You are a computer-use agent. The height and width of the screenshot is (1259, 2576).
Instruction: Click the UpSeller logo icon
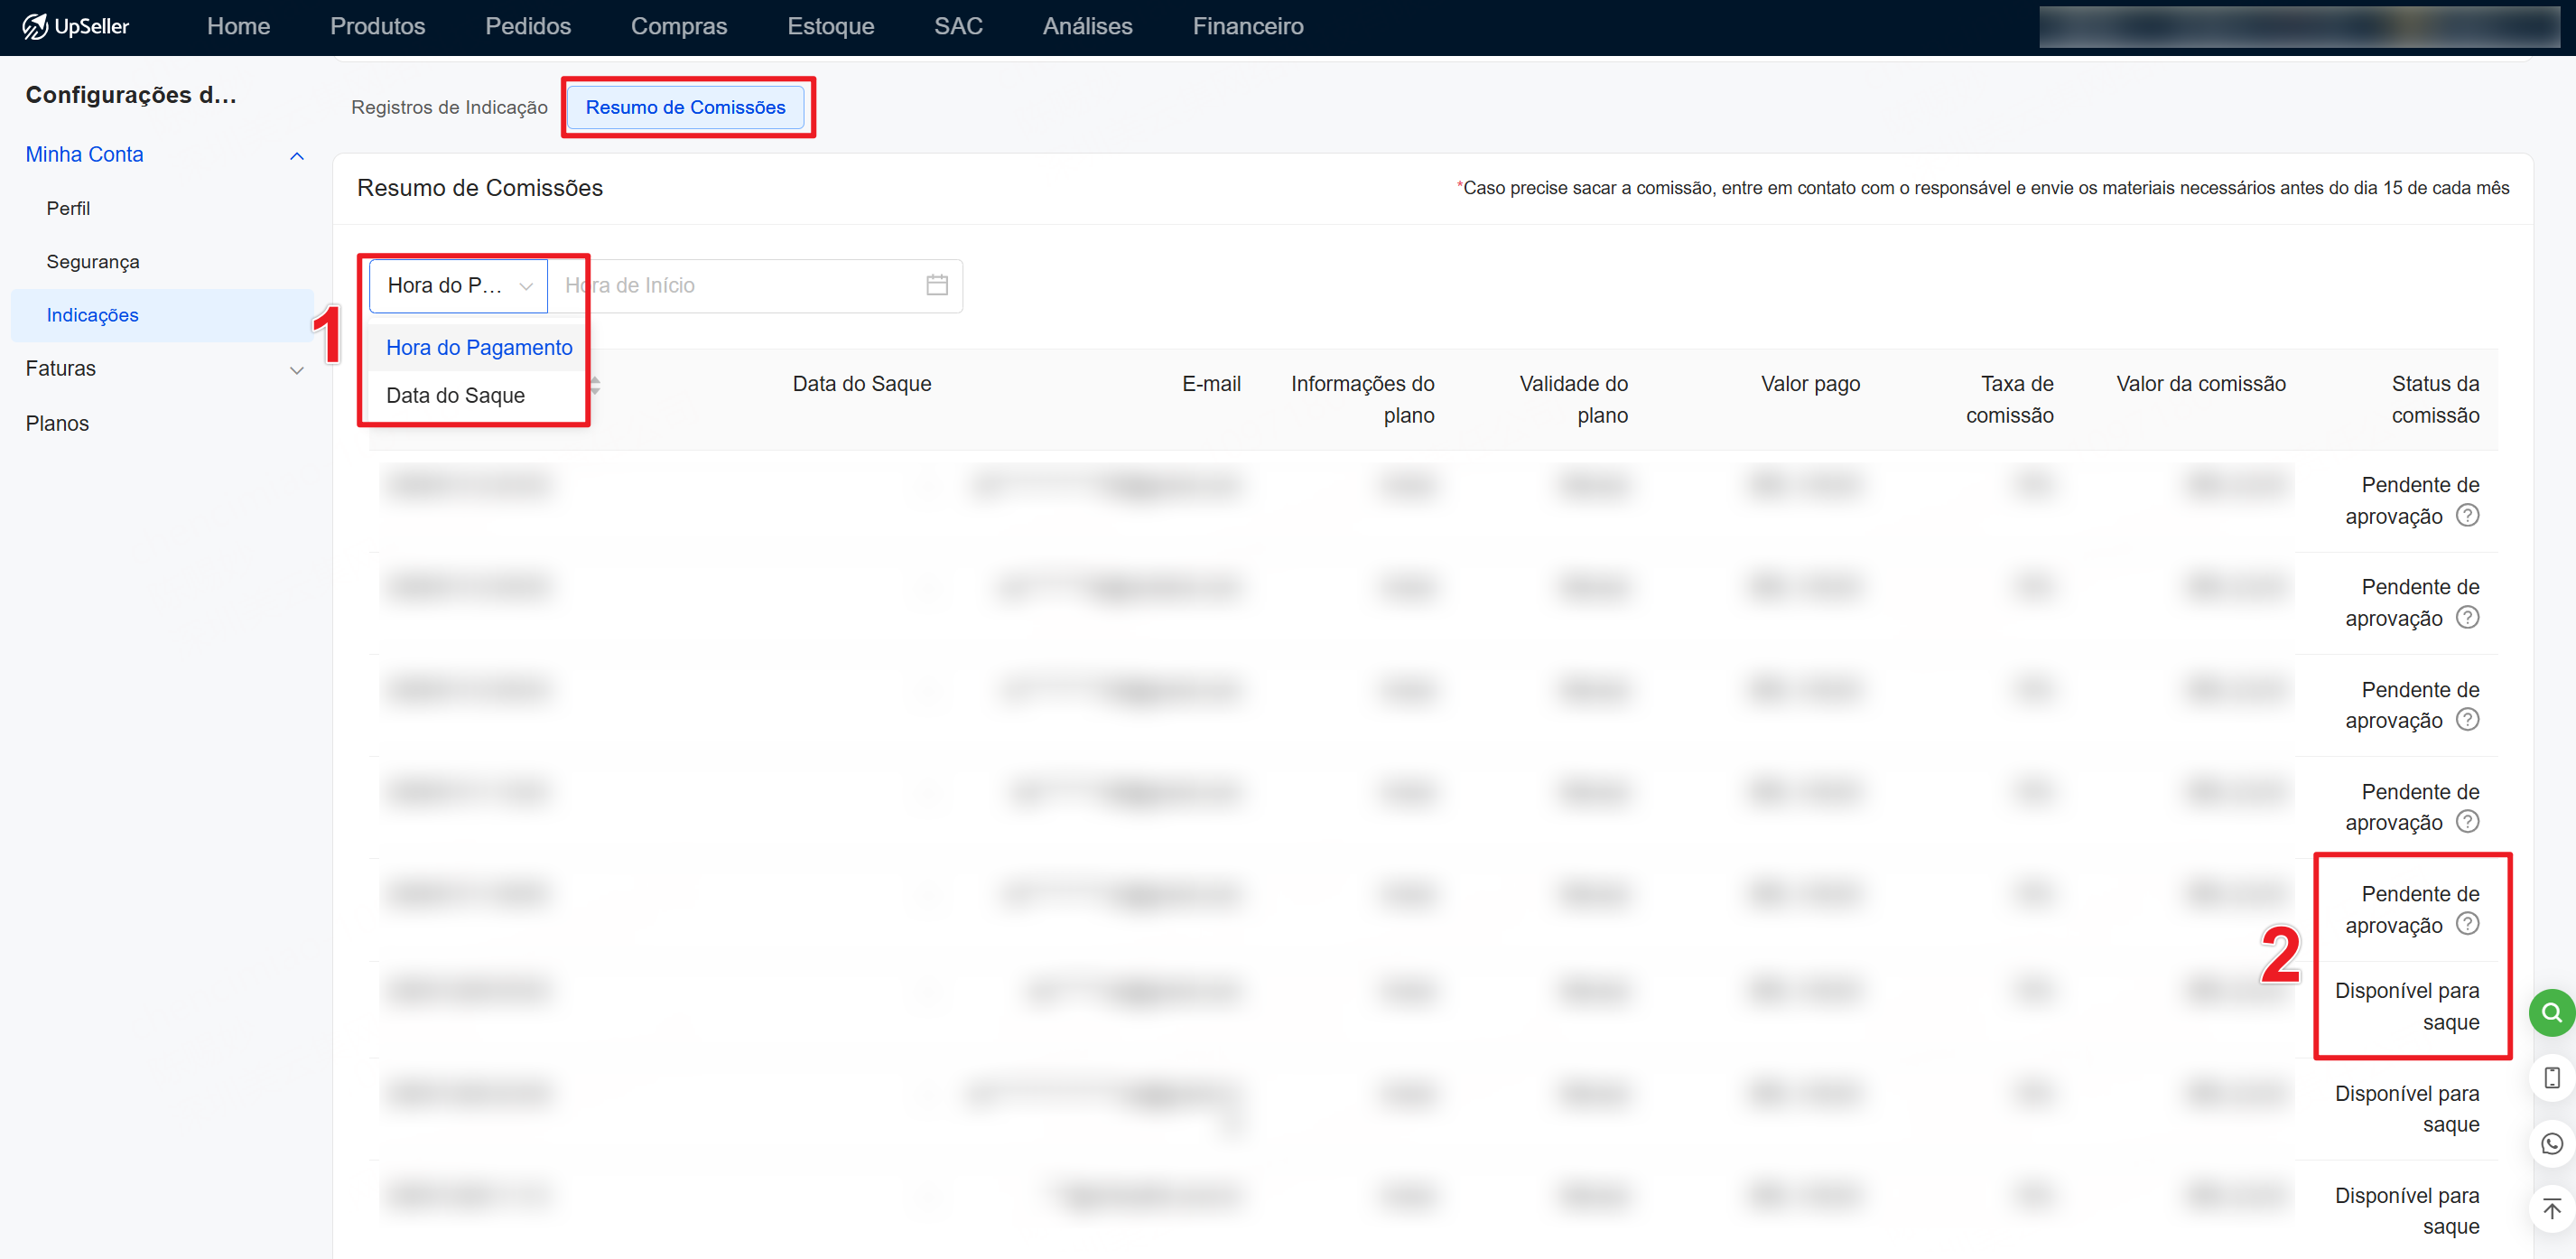tap(35, 26)
